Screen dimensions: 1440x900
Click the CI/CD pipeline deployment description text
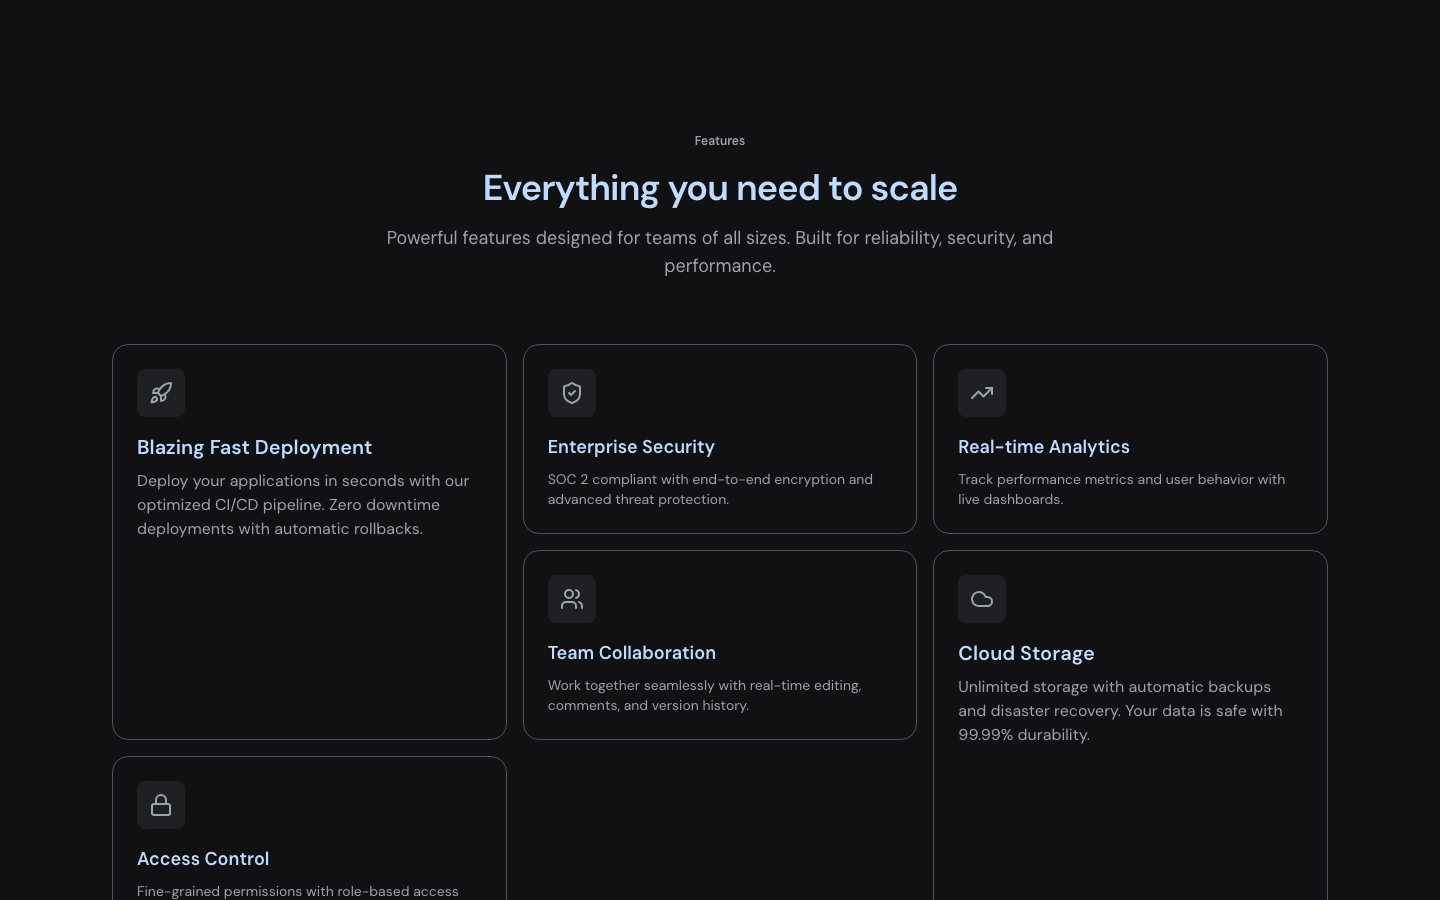[x=303, y=505]
